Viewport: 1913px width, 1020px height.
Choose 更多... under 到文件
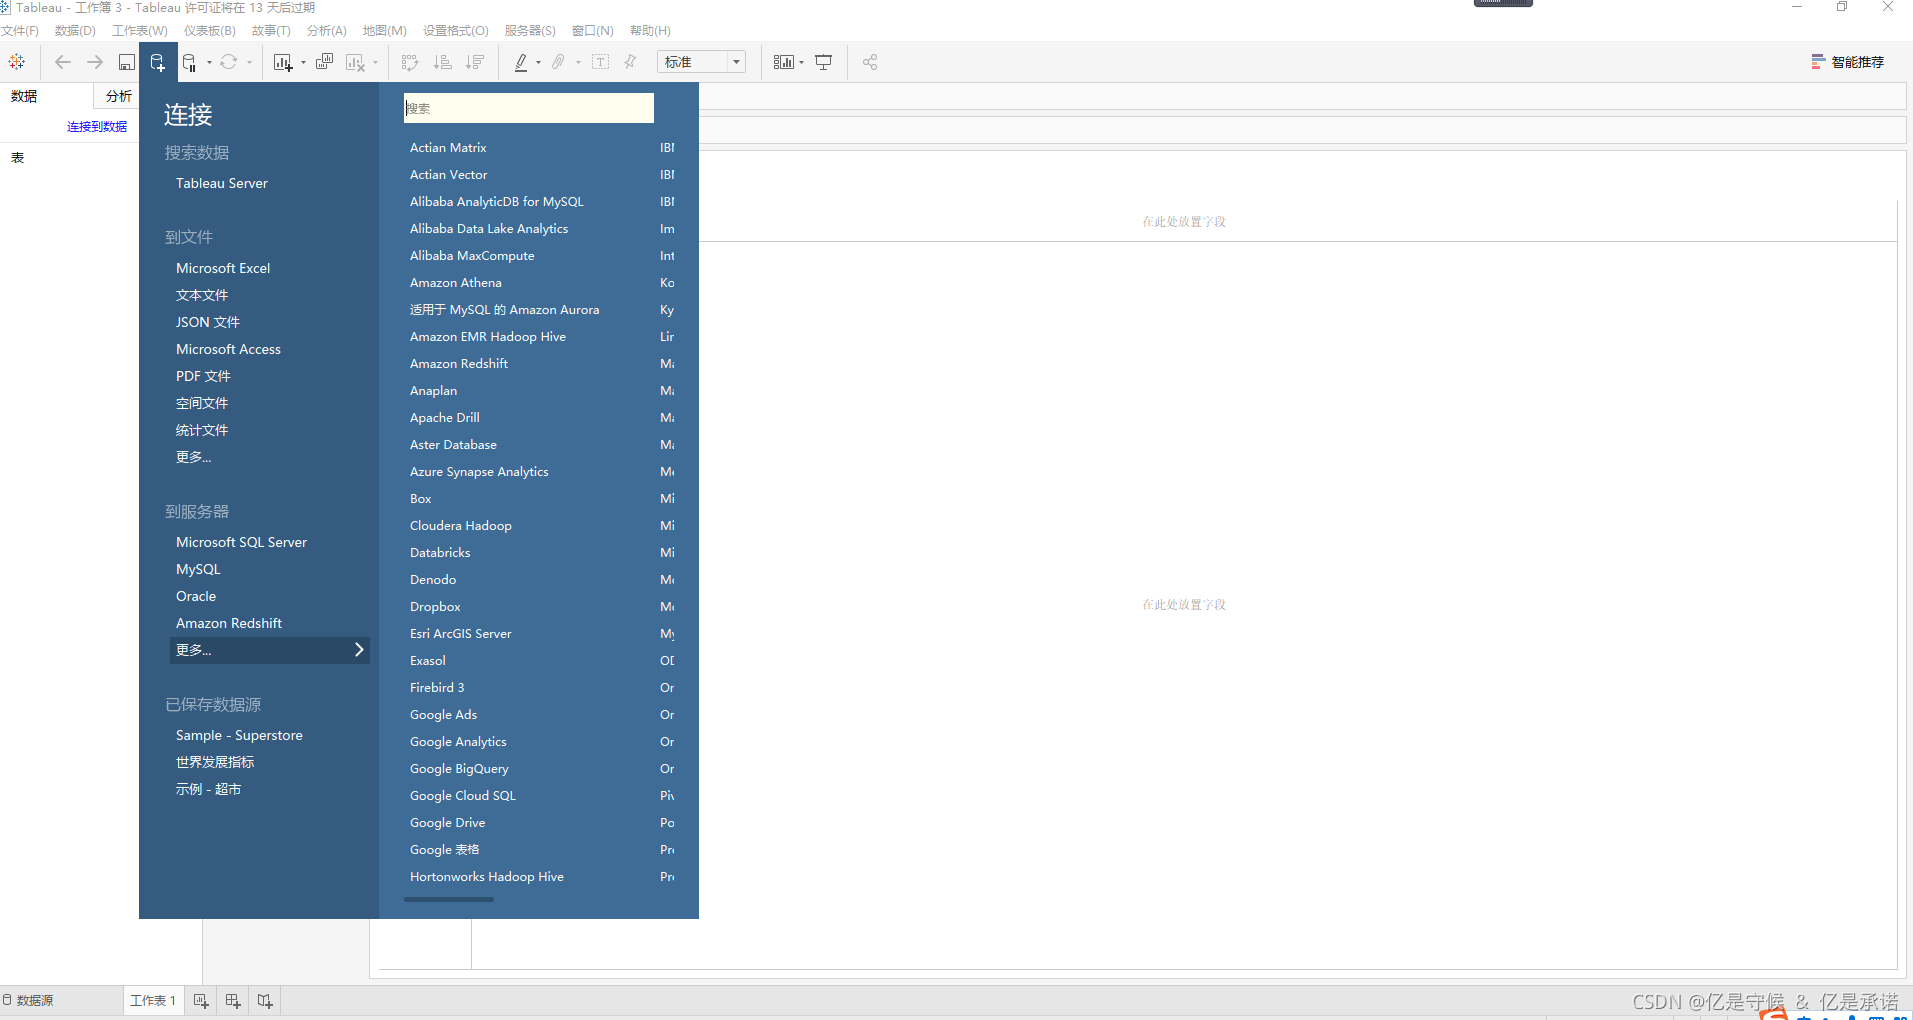click(x=193, y=457)
